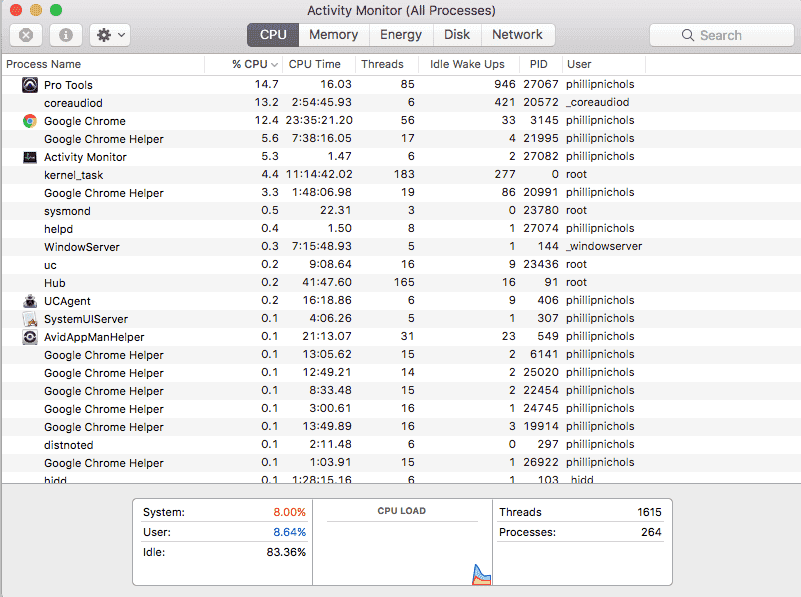
Task: Select Google Chrome Helper with PID 26922
Action: [402, 463]
